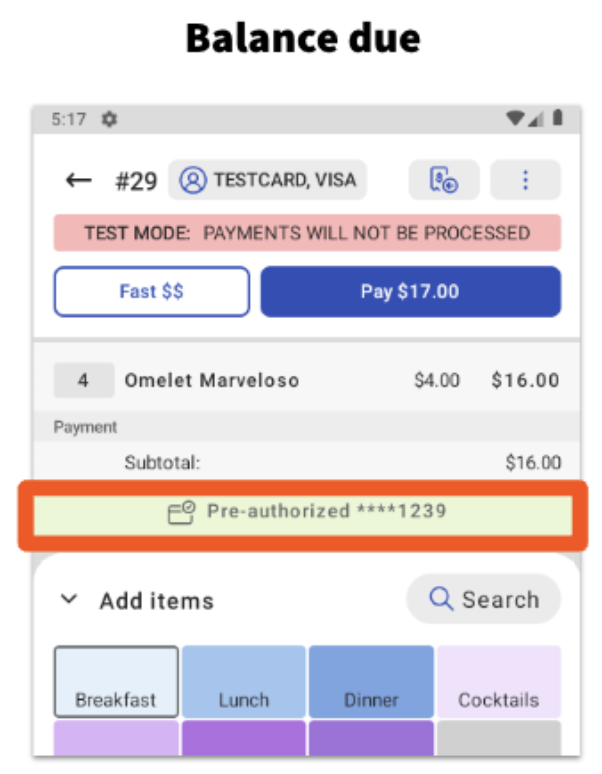Collapse the Add items section chevron

pyautogui.click(x=69, y=600)
